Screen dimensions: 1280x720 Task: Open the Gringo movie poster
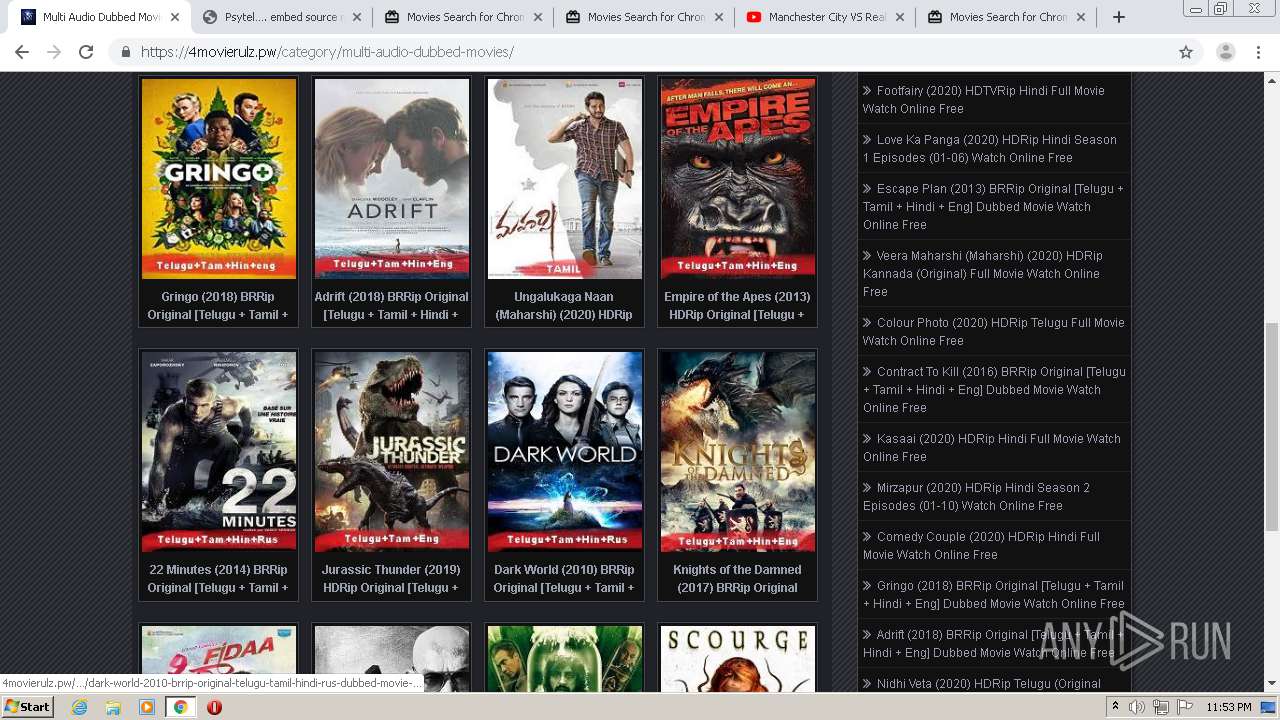(219, 178)
